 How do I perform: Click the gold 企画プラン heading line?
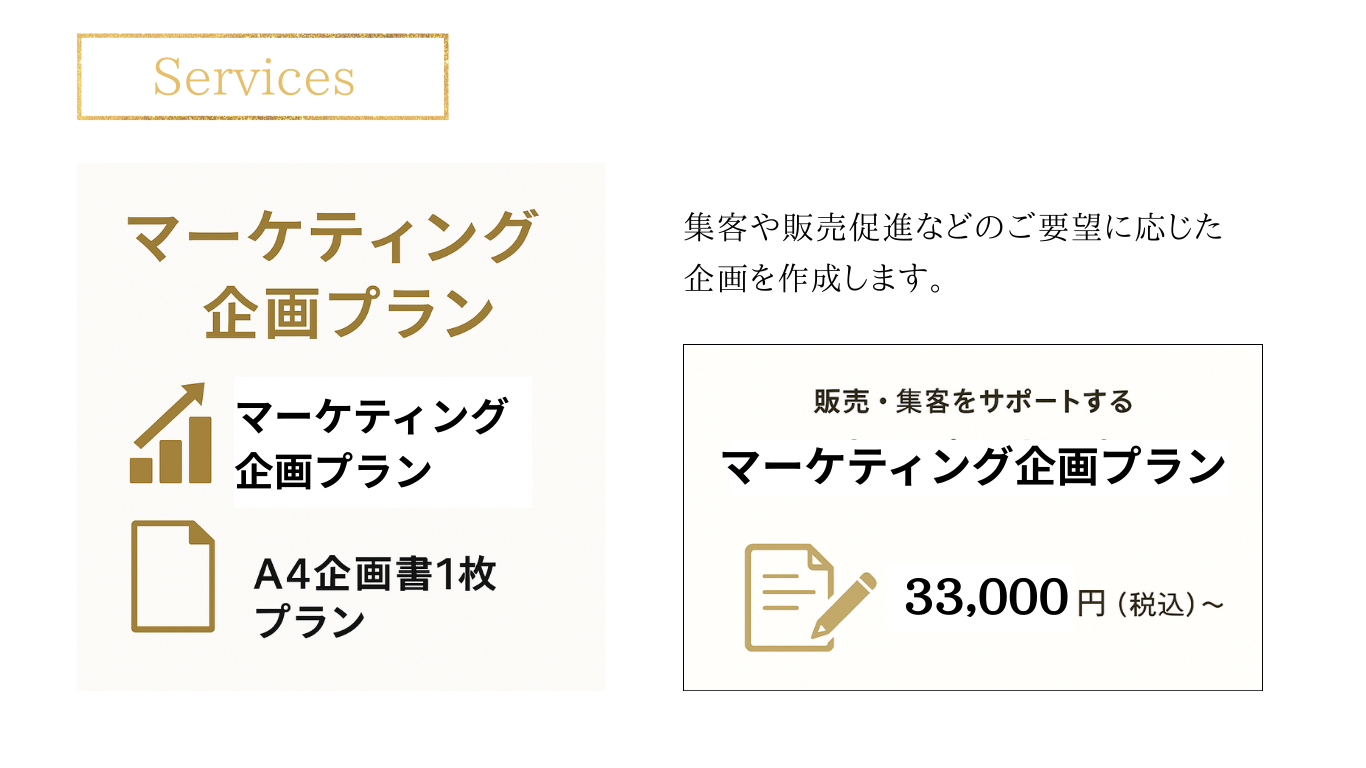pyautogui.click(x=348, y=312)
